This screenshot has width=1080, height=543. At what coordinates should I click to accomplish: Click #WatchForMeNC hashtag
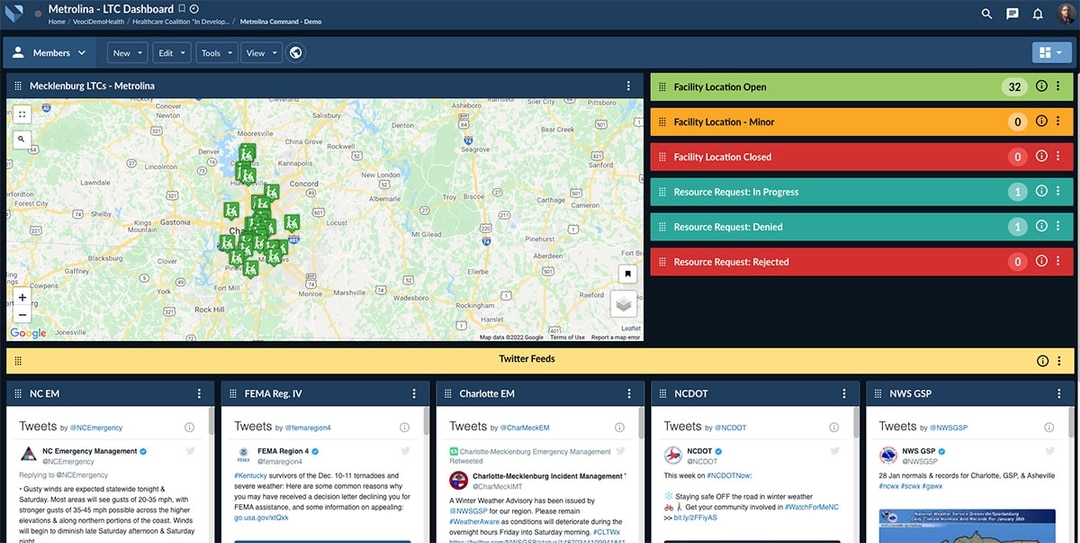coord(811,507)
